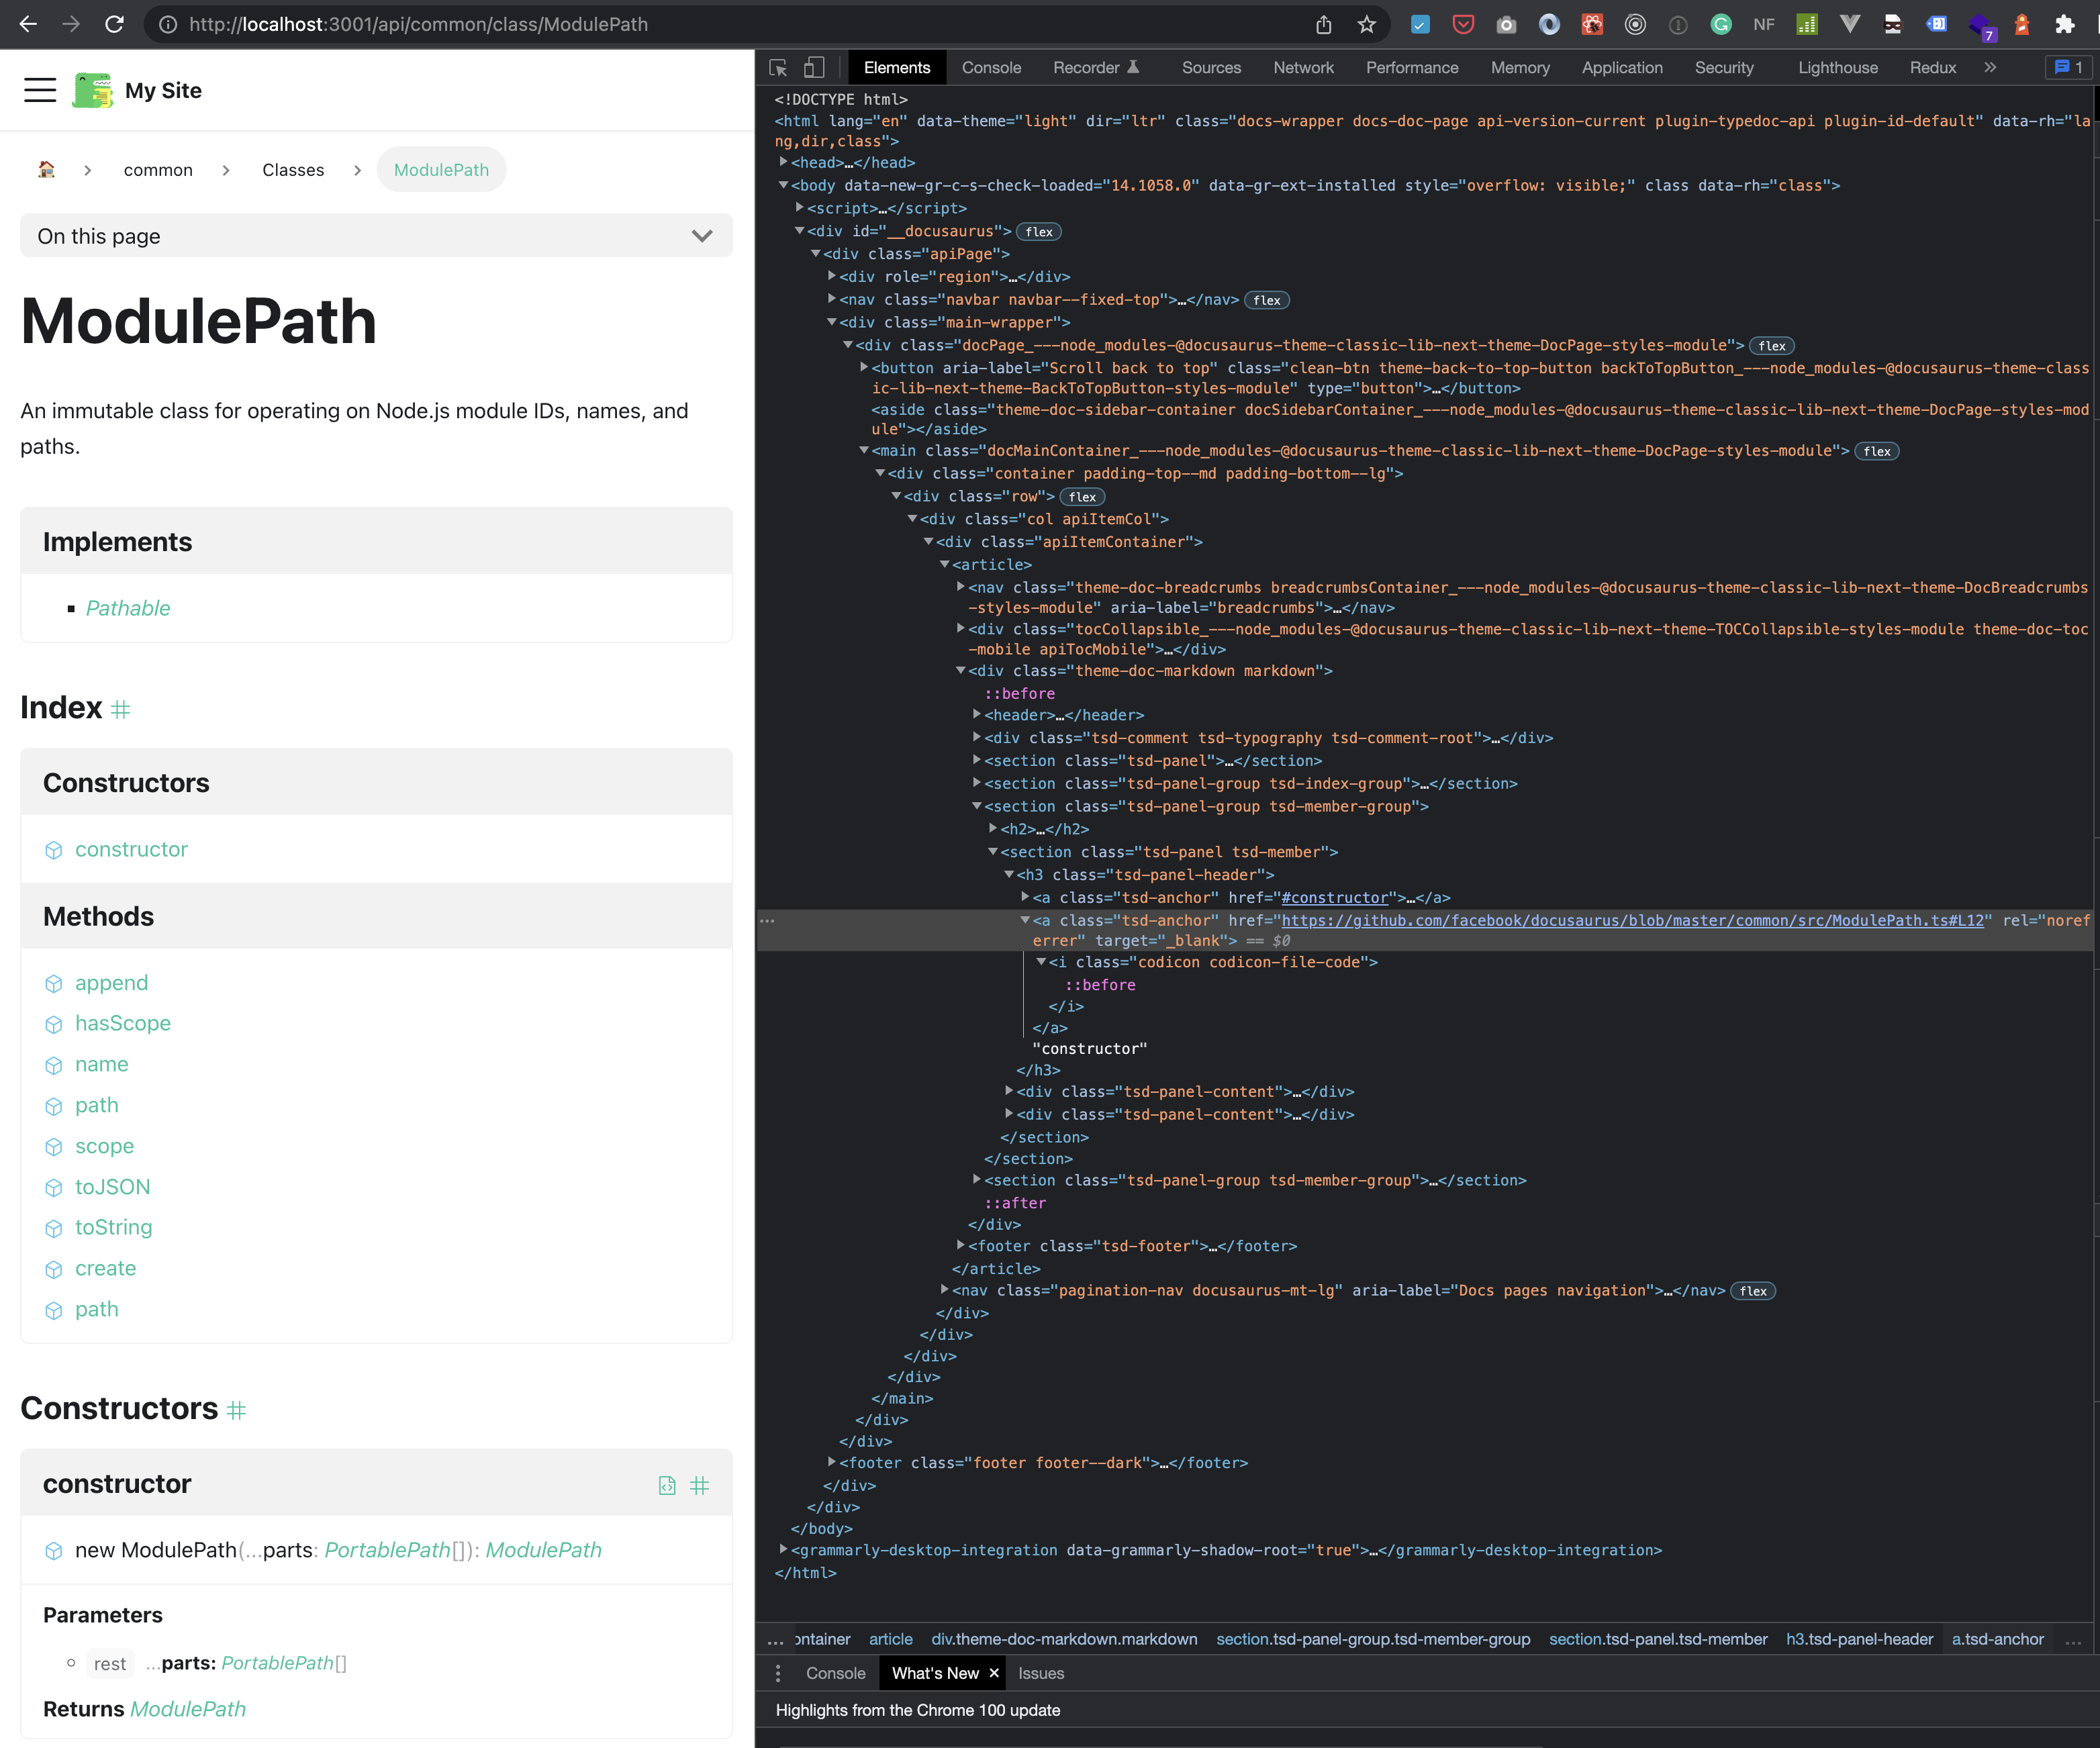
Task: Jump to the toJSON method link
Action: click(x=113, y=1187)
